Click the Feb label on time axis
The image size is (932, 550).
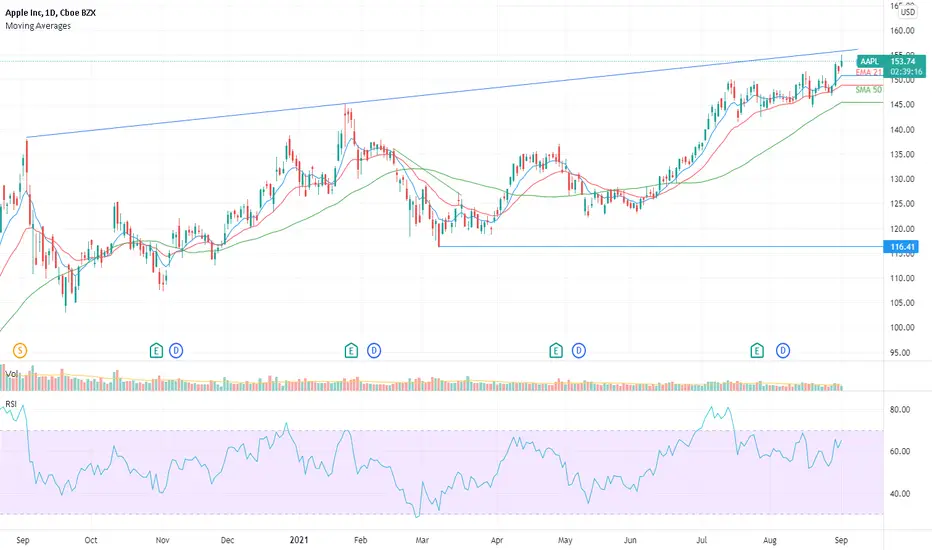(360, 540)
